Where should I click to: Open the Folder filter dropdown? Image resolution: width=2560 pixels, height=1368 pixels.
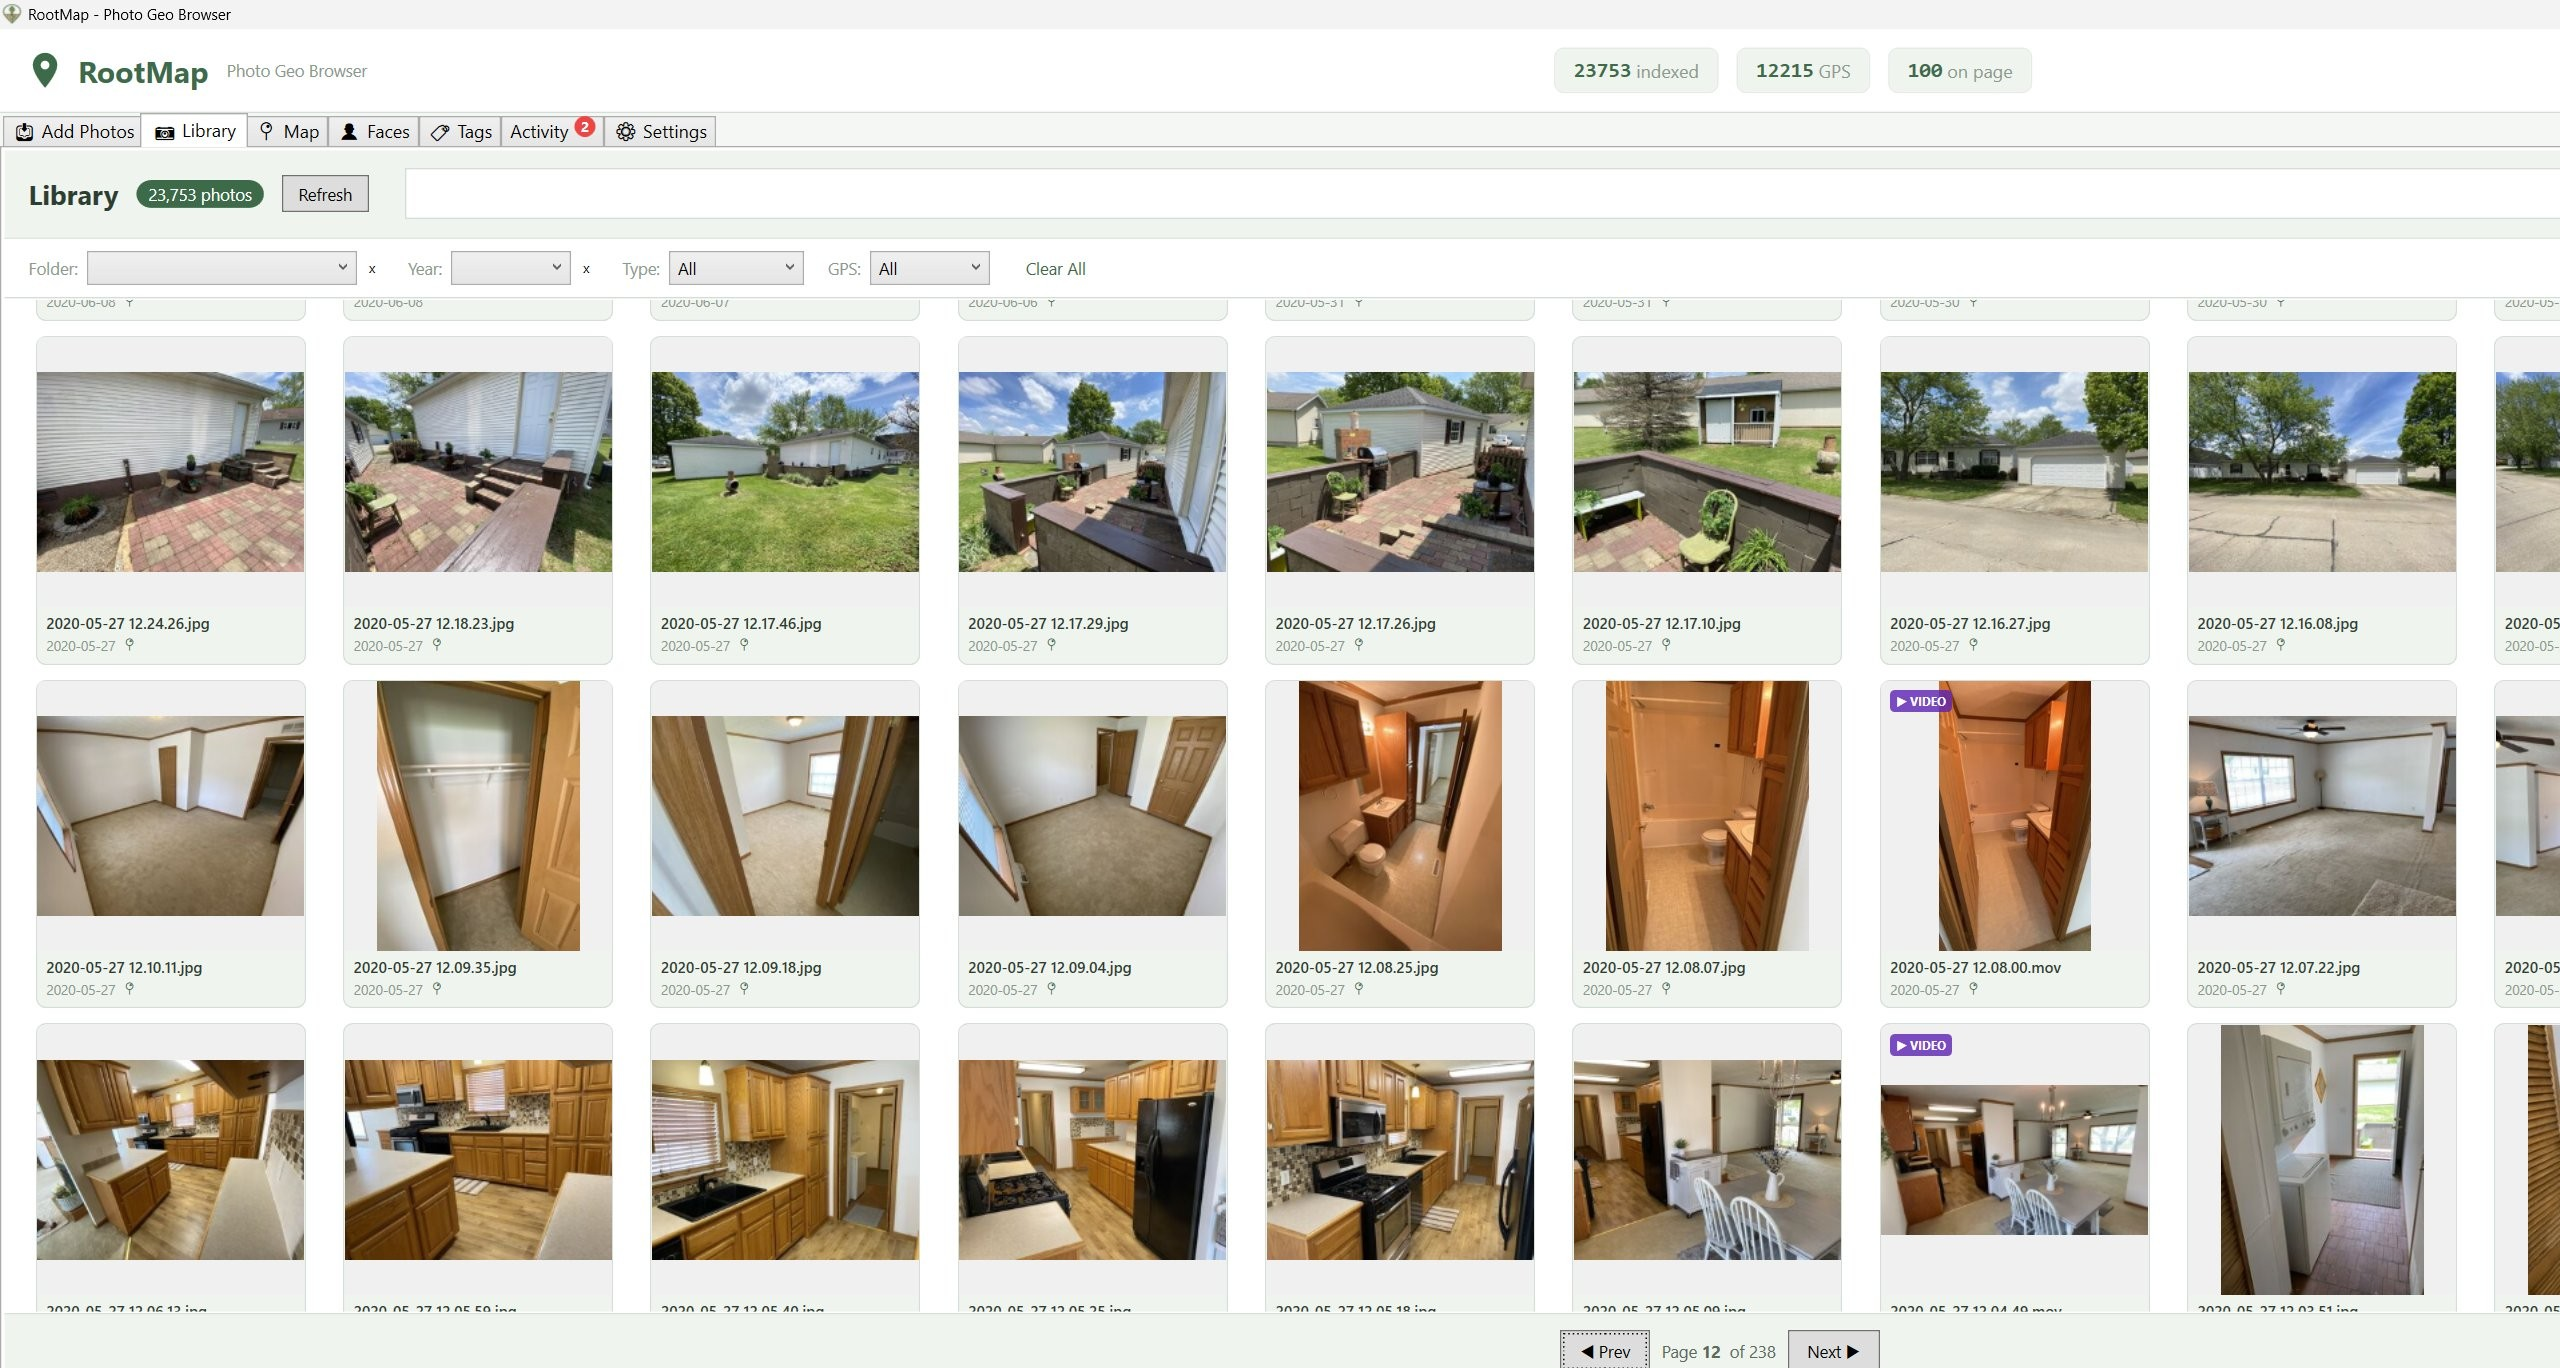coord(222,268)
